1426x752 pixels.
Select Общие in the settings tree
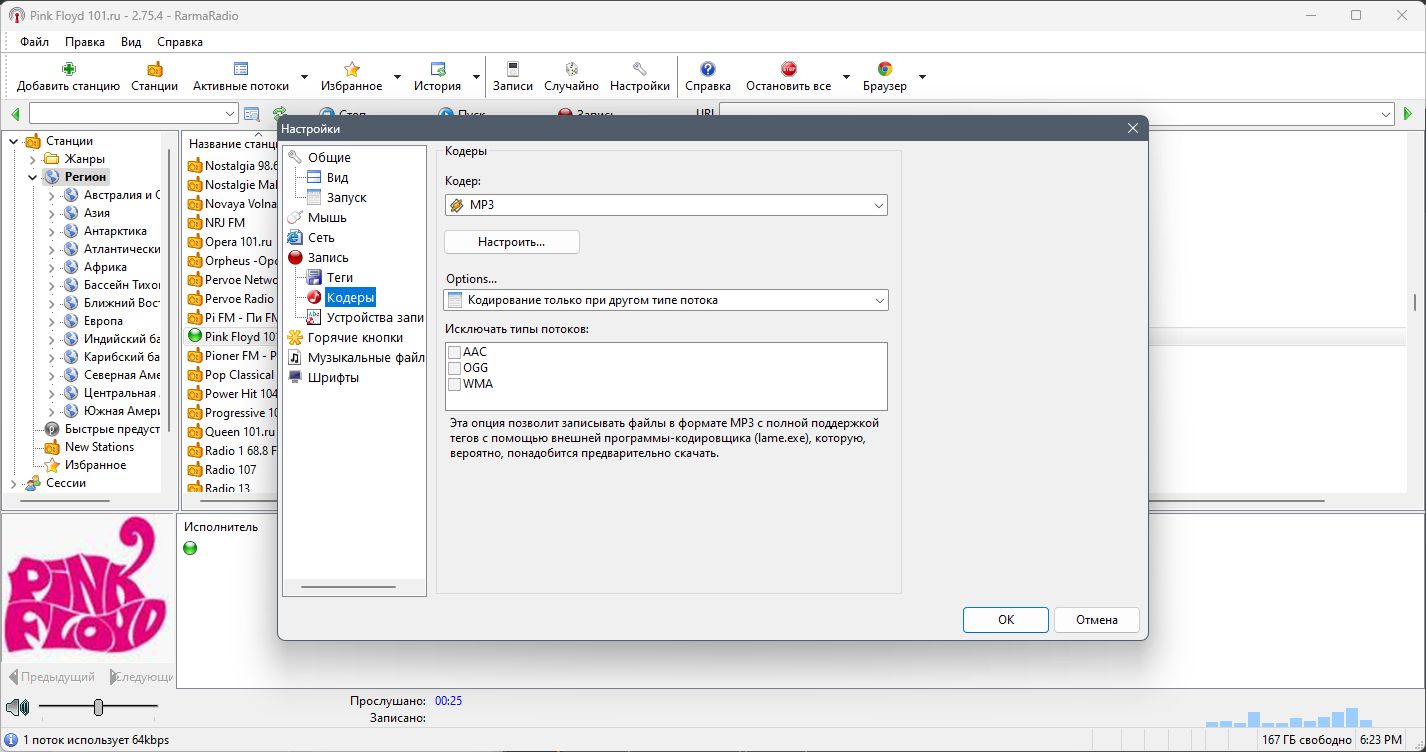click(x=329, y=157)
